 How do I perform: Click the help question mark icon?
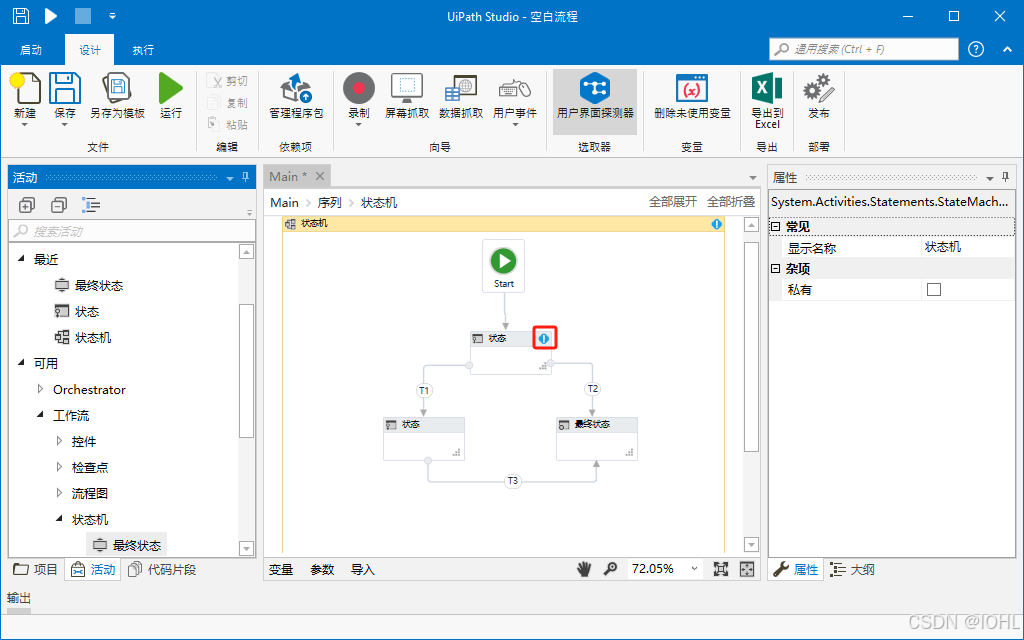pos(976,50)
